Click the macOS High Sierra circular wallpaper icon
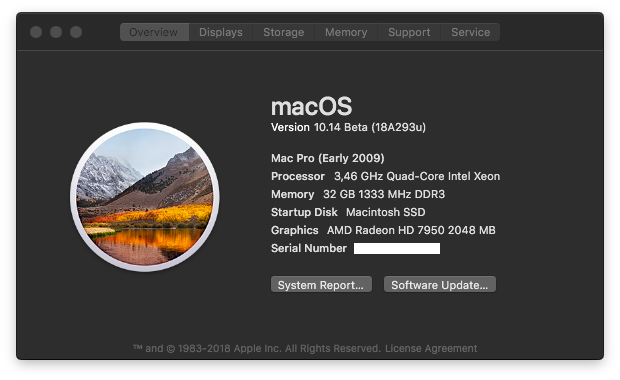Image resolution: width=620 pixels, height=380 pixels. [145, 197]
